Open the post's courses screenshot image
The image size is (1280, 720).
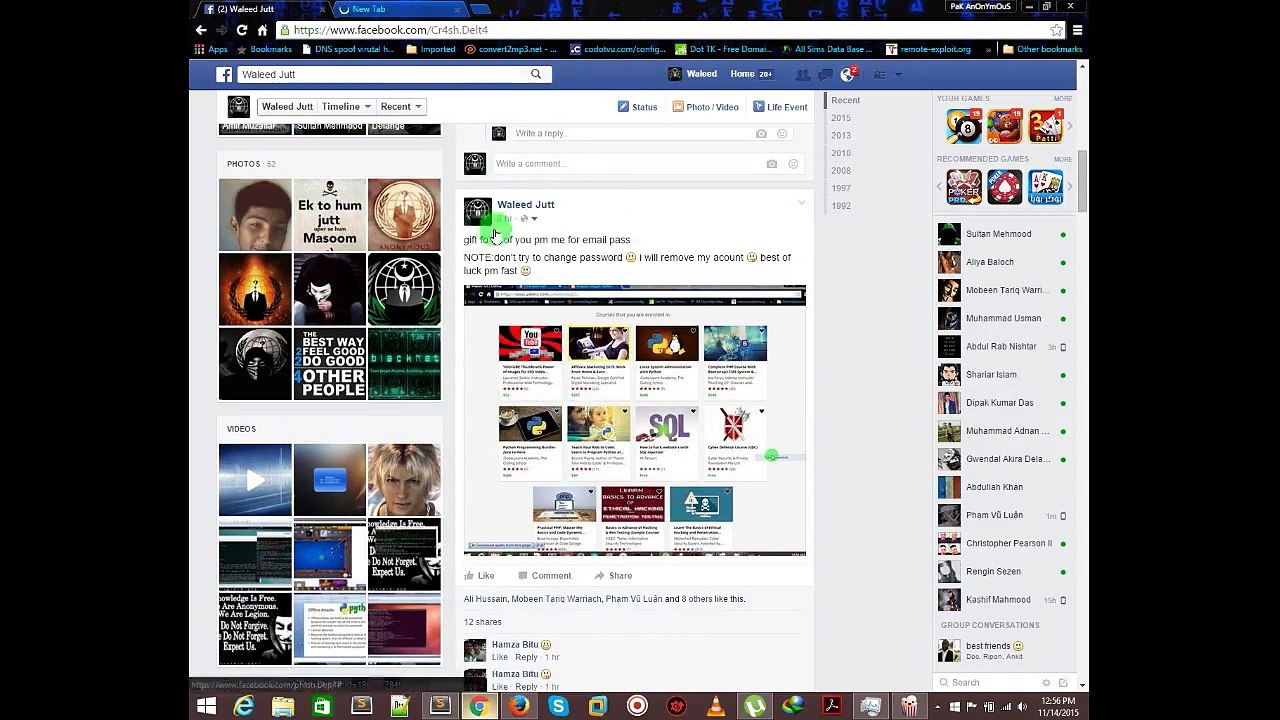635,421
